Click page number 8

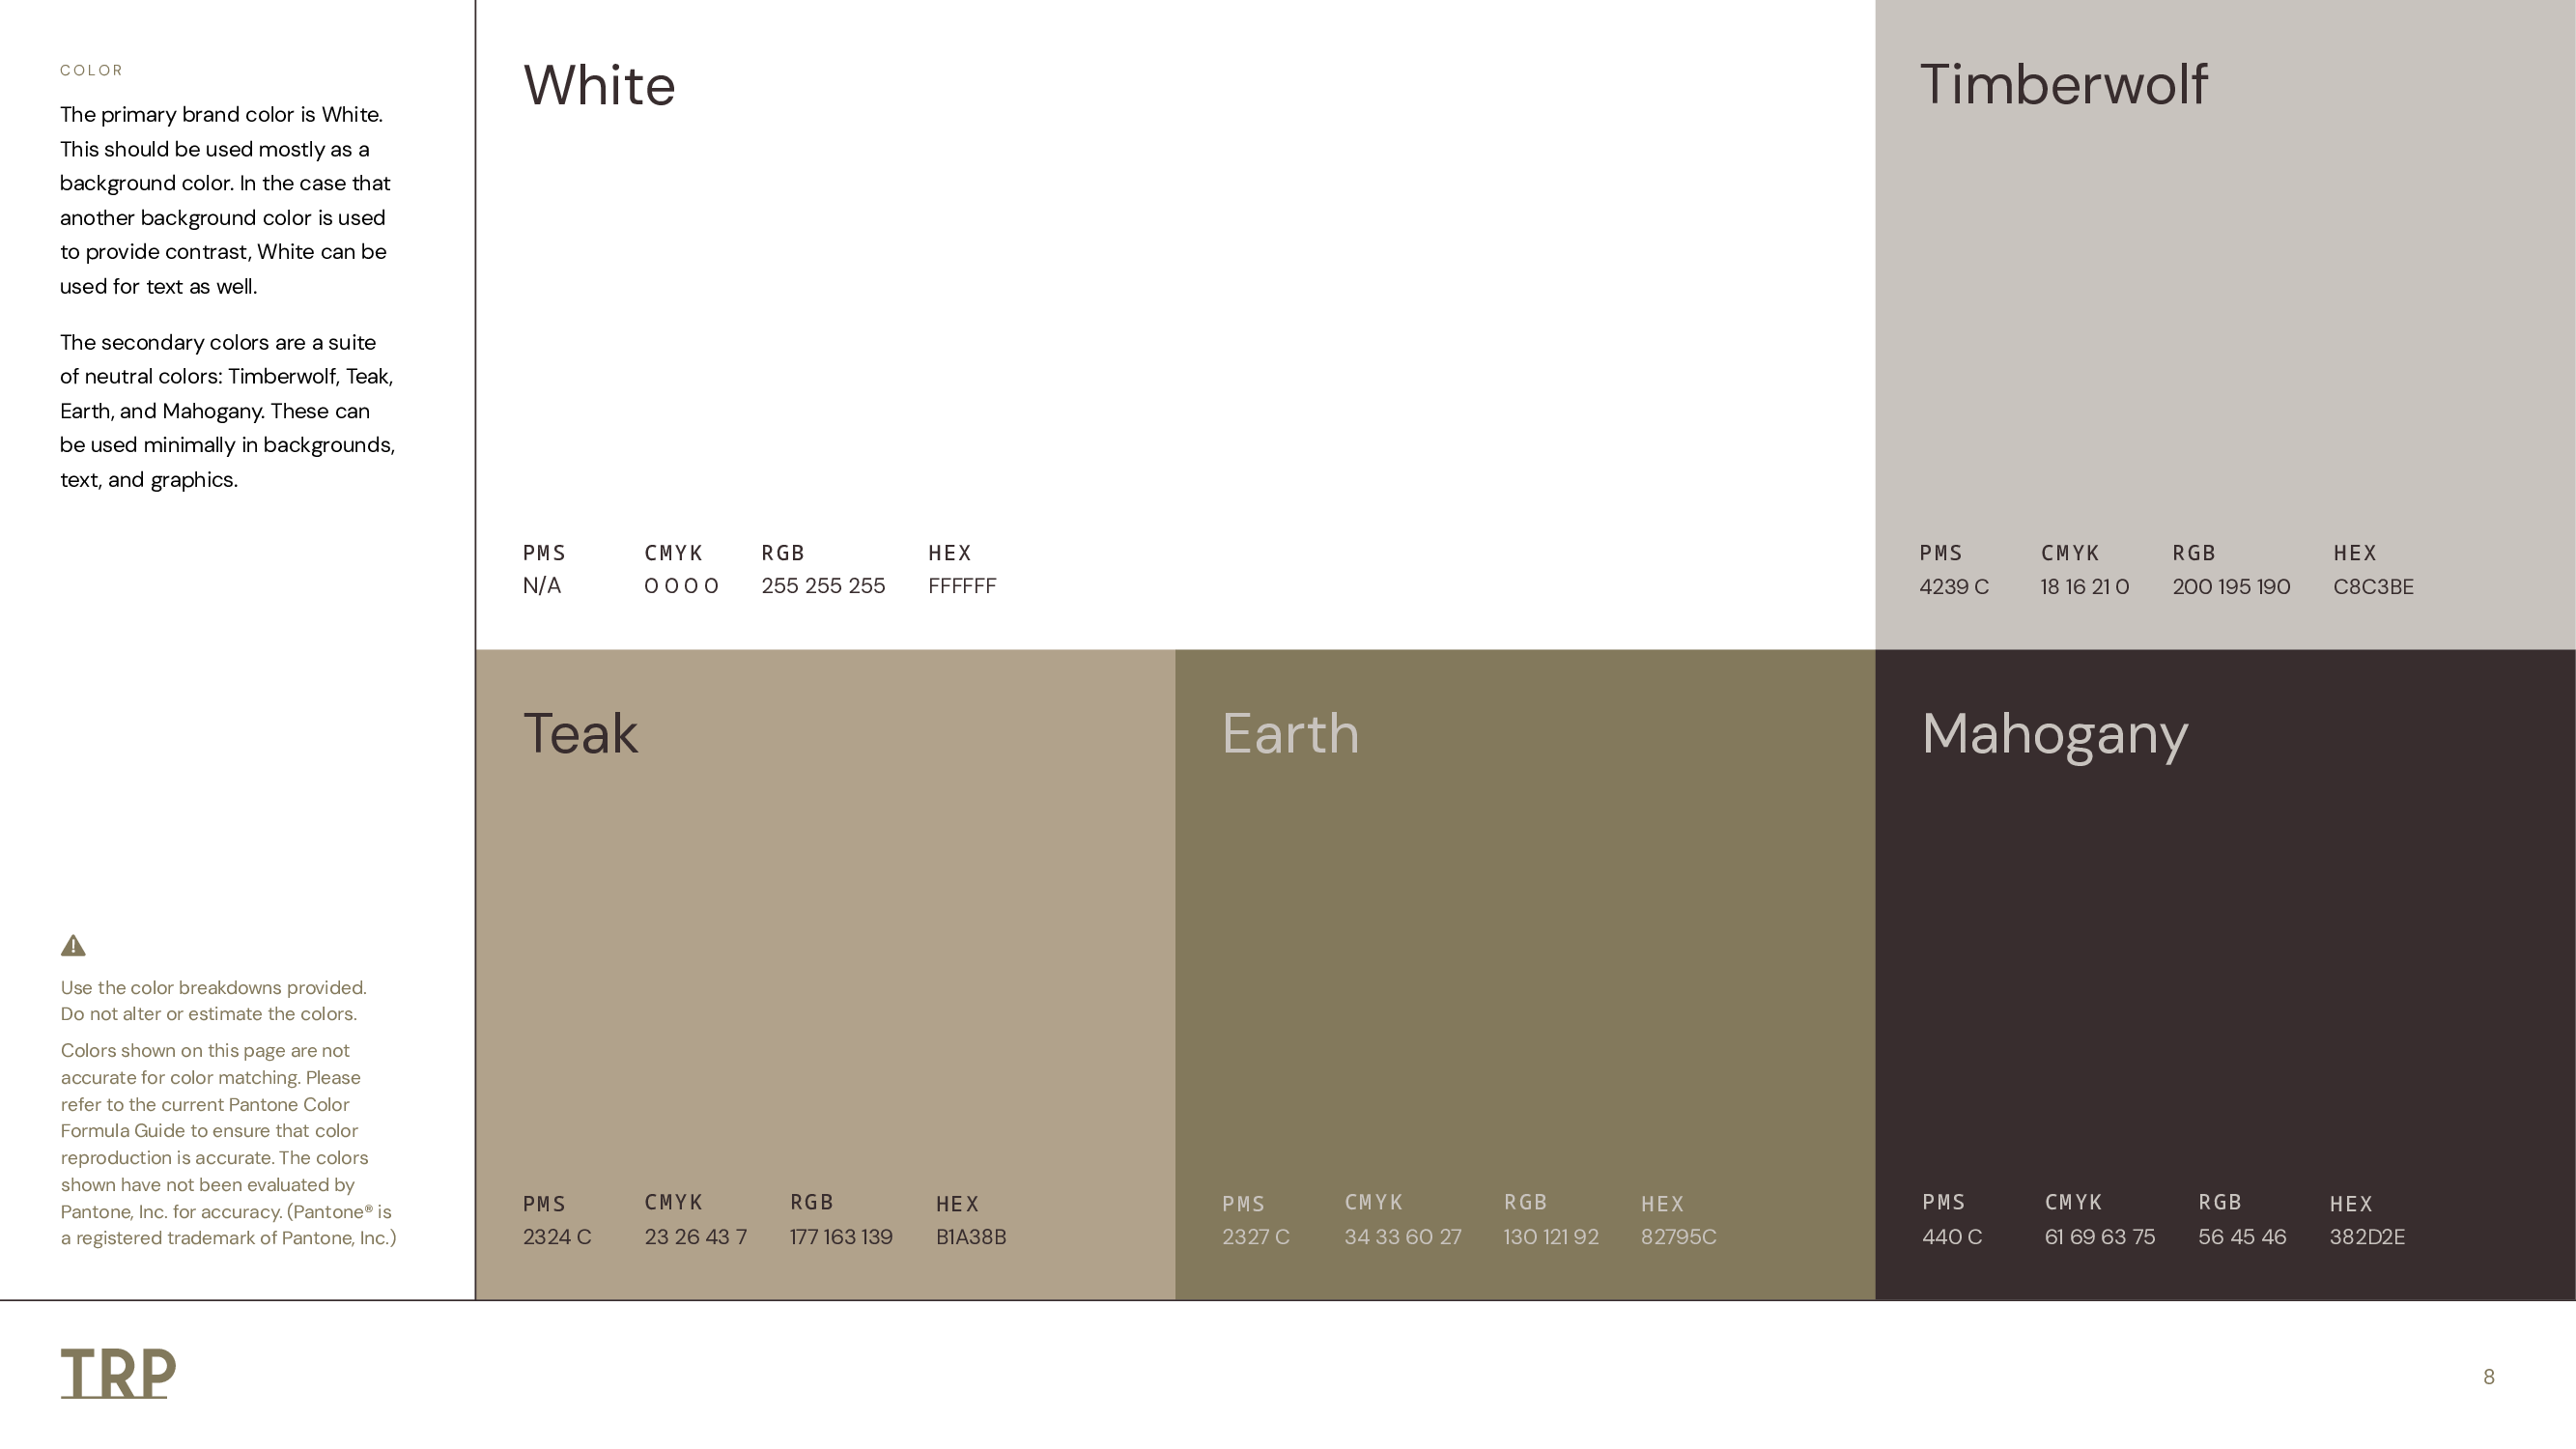coord(2488,1377)
